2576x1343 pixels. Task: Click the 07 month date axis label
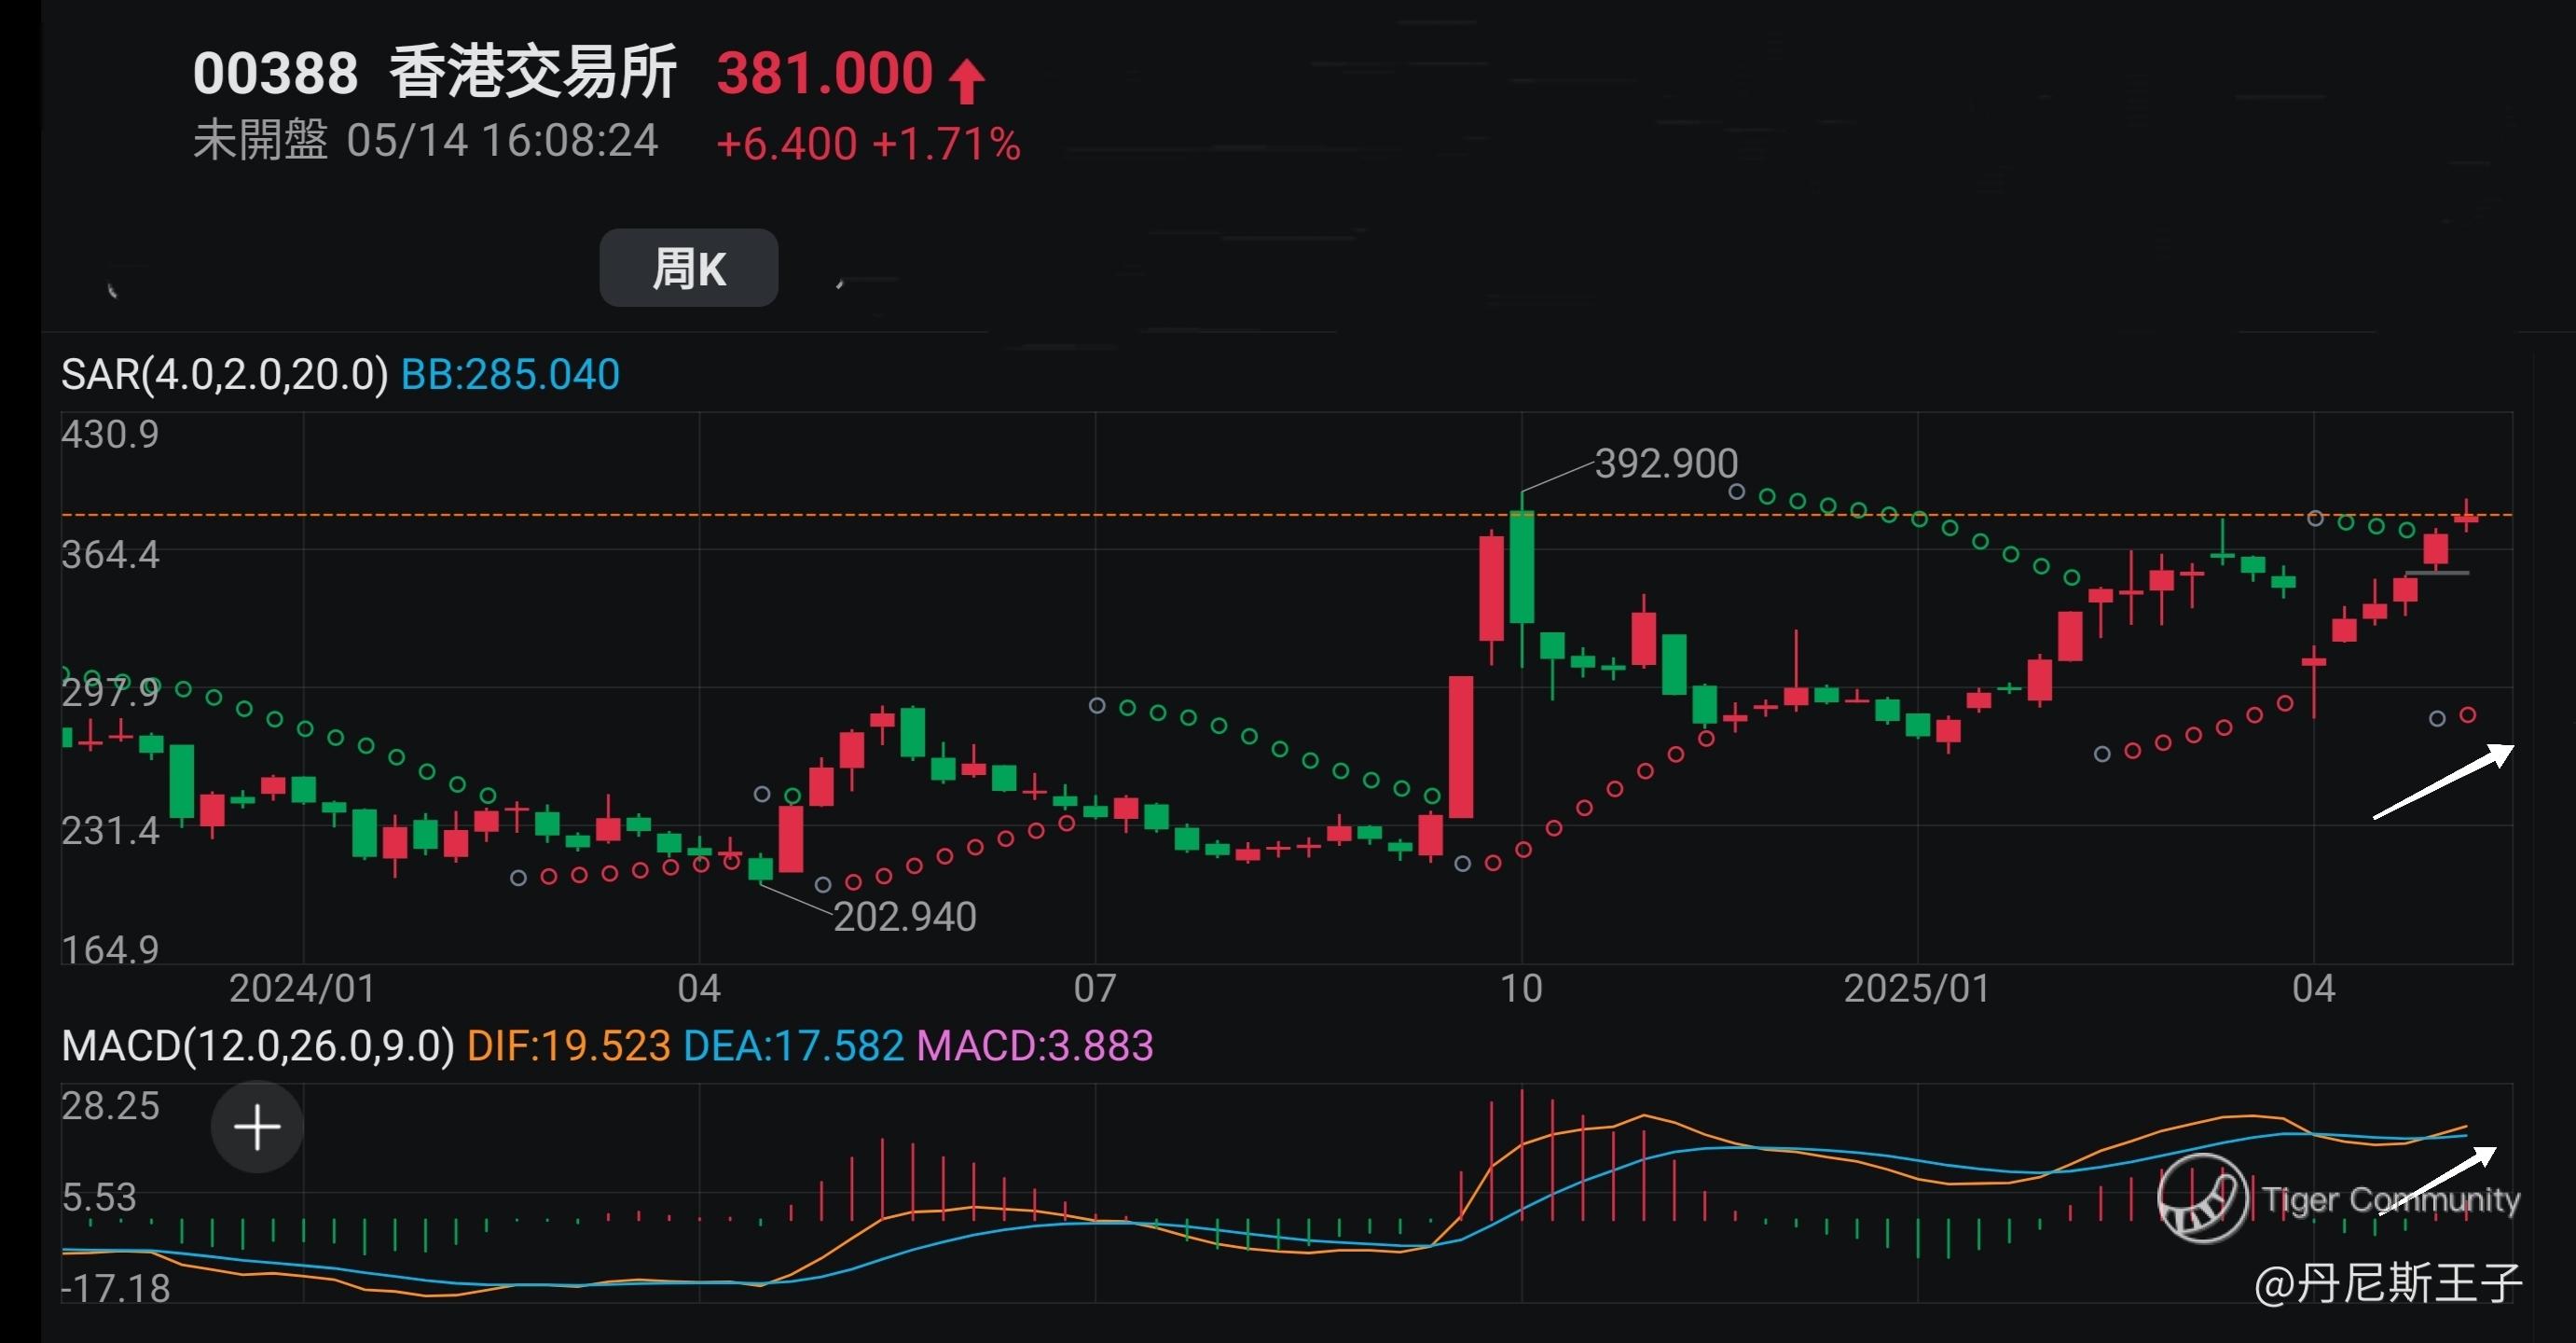[x=1095, y=988]
